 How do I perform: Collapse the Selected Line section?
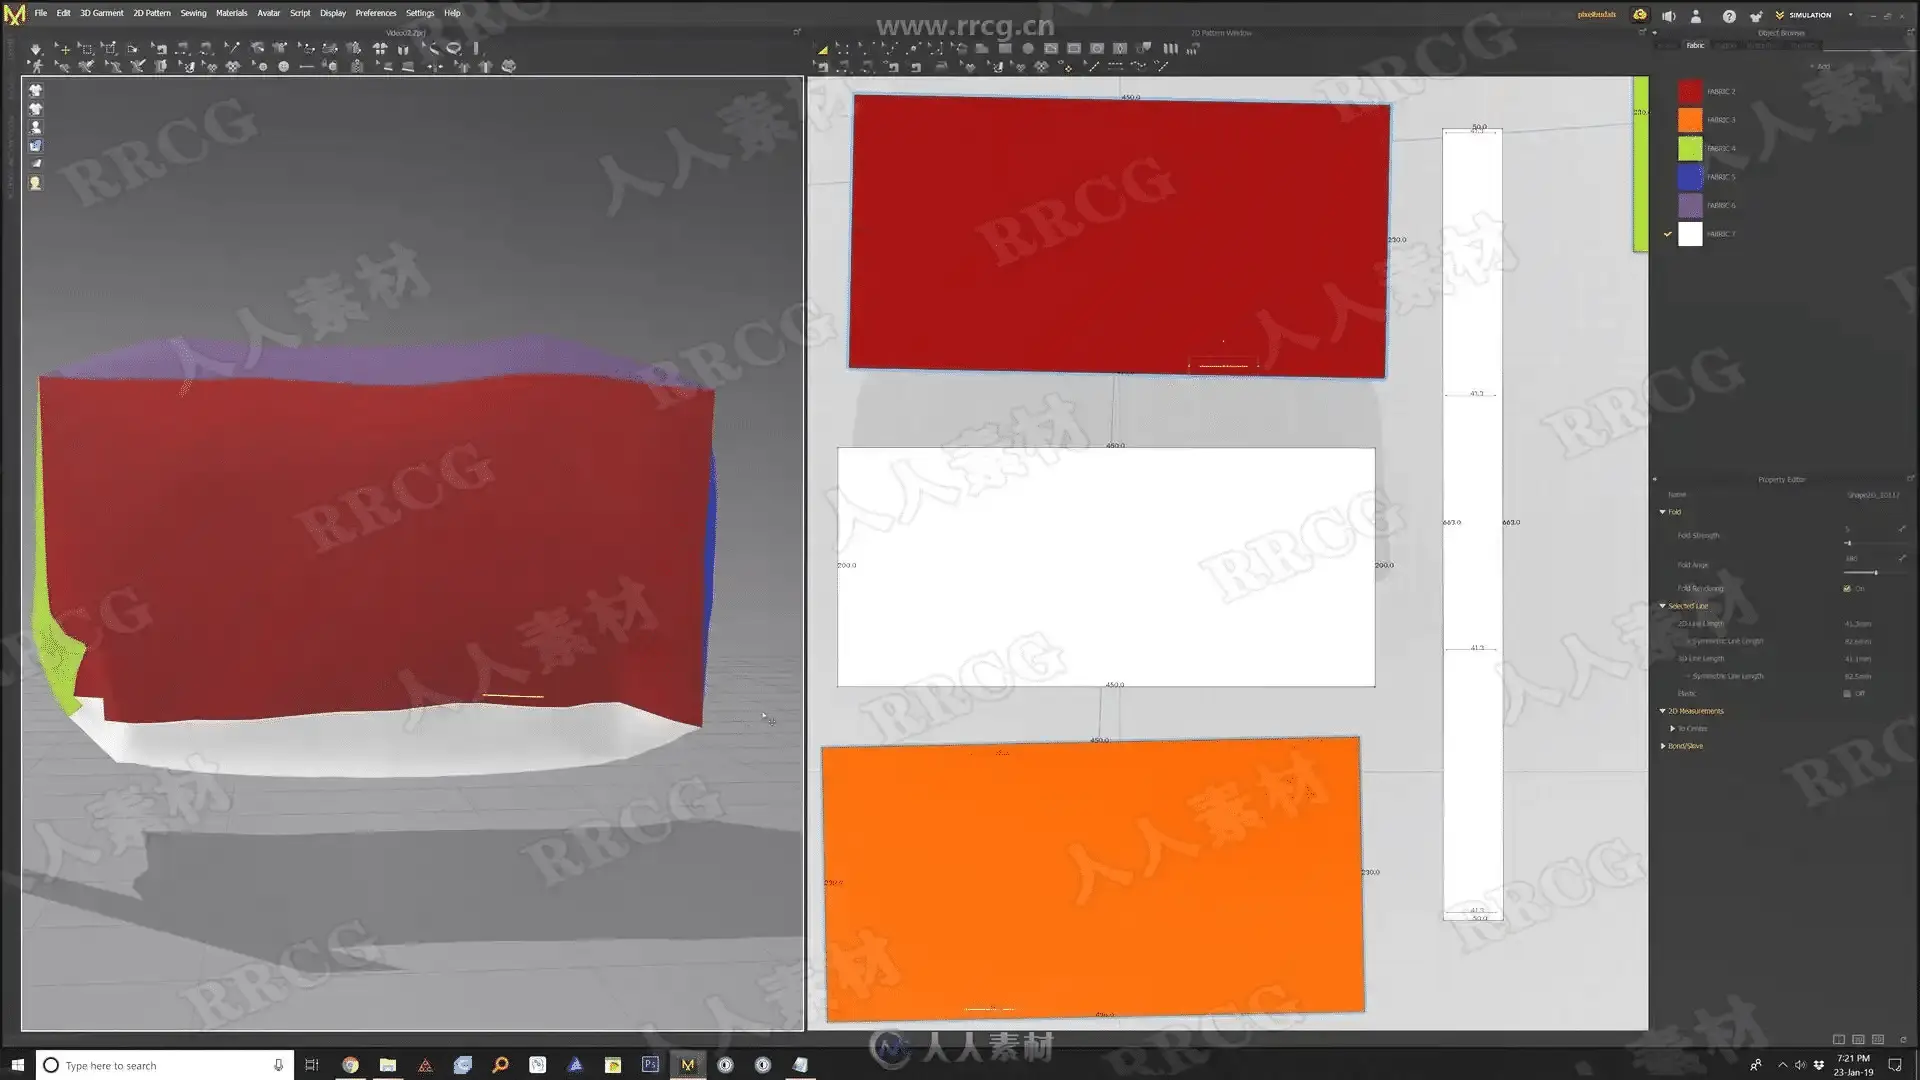tap(1663, 606)
